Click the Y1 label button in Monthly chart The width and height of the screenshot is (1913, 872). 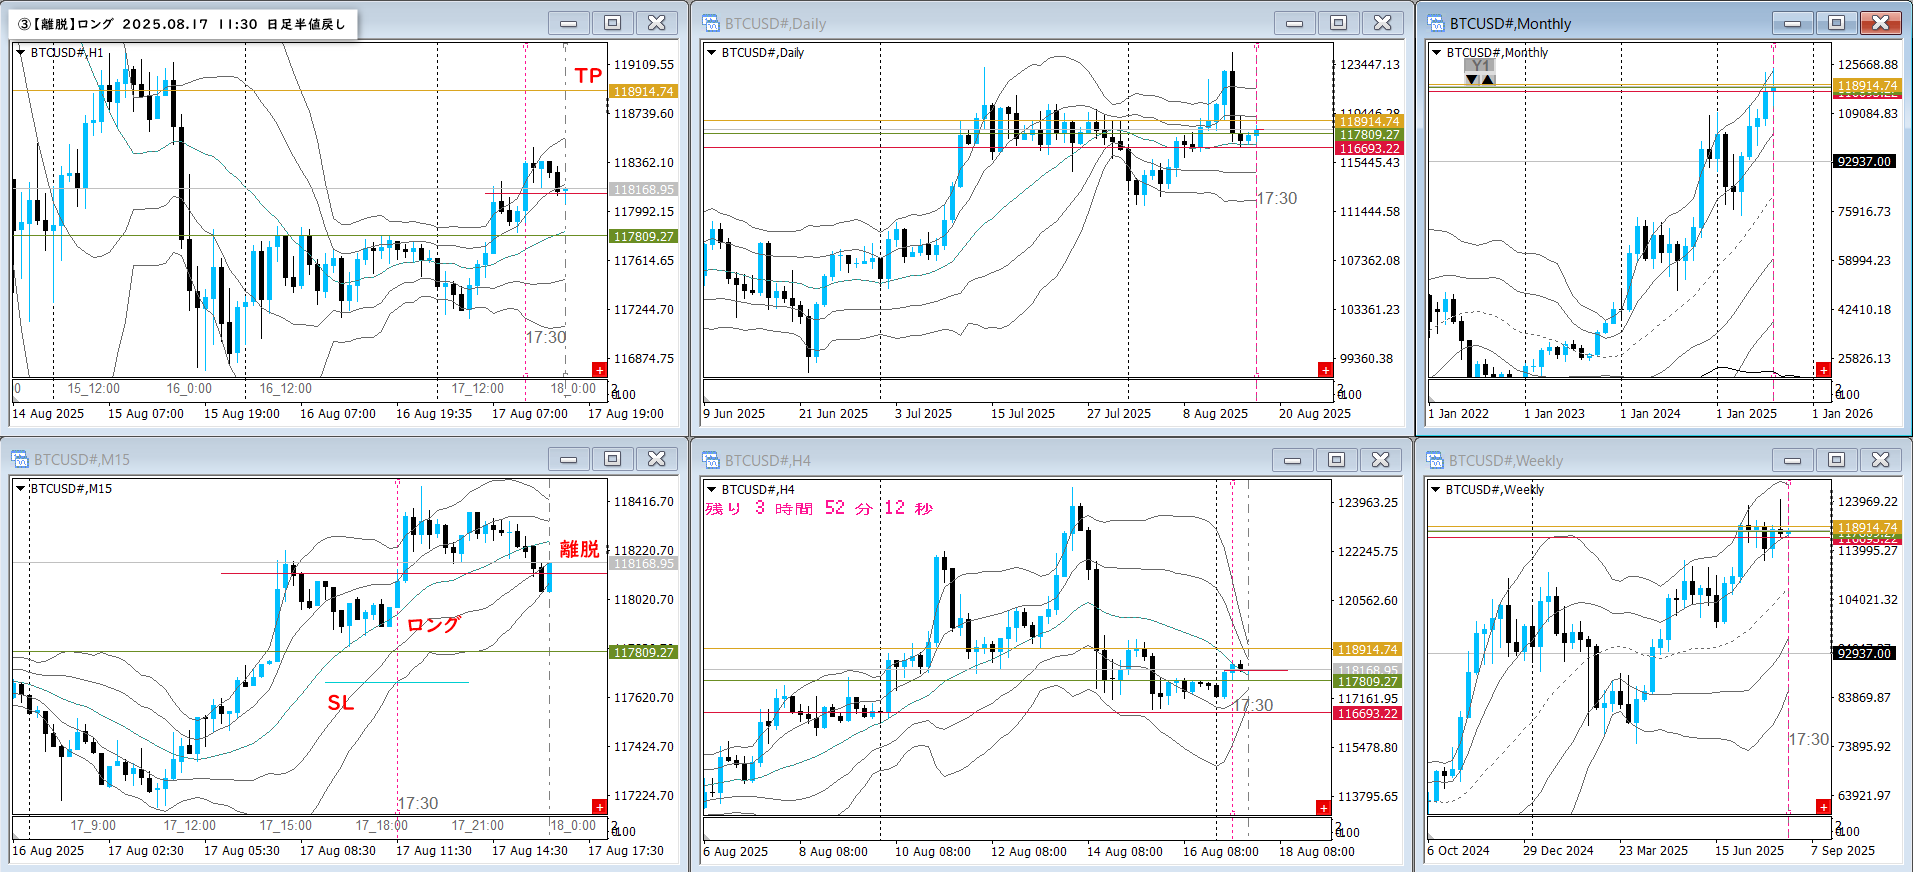1480,65
